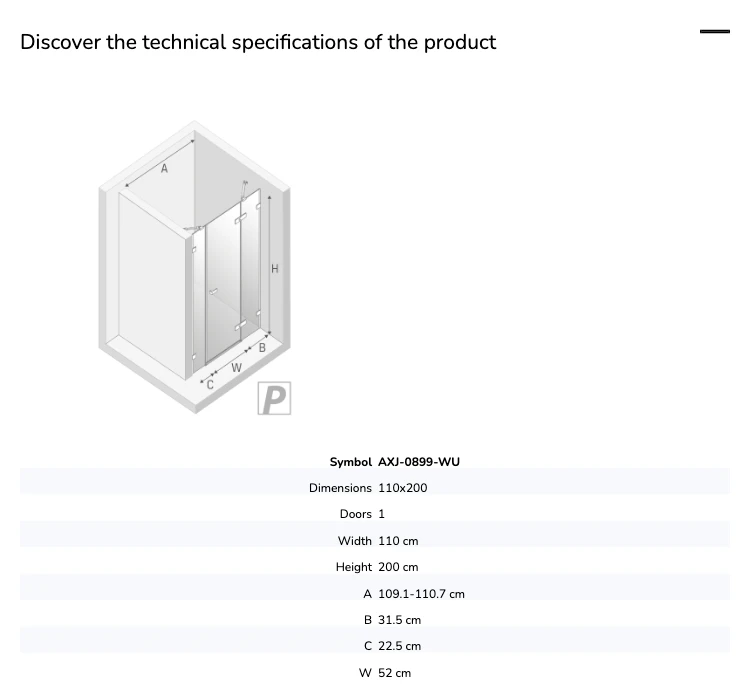Click the W 52 cm value
The height and width of the screenshot is (700, 750).
394,673
